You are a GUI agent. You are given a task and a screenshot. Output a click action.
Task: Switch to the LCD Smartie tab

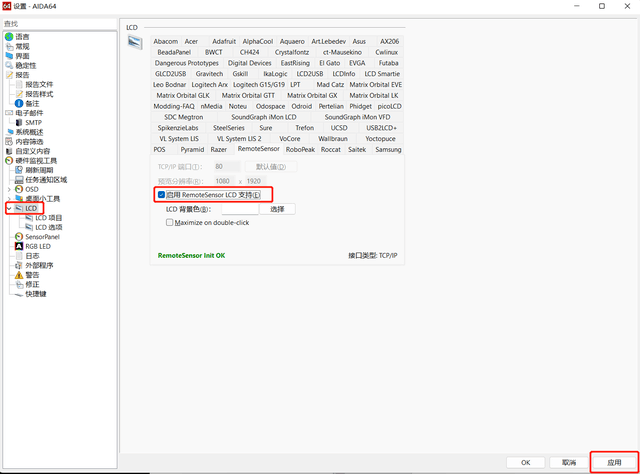(382, 73)
